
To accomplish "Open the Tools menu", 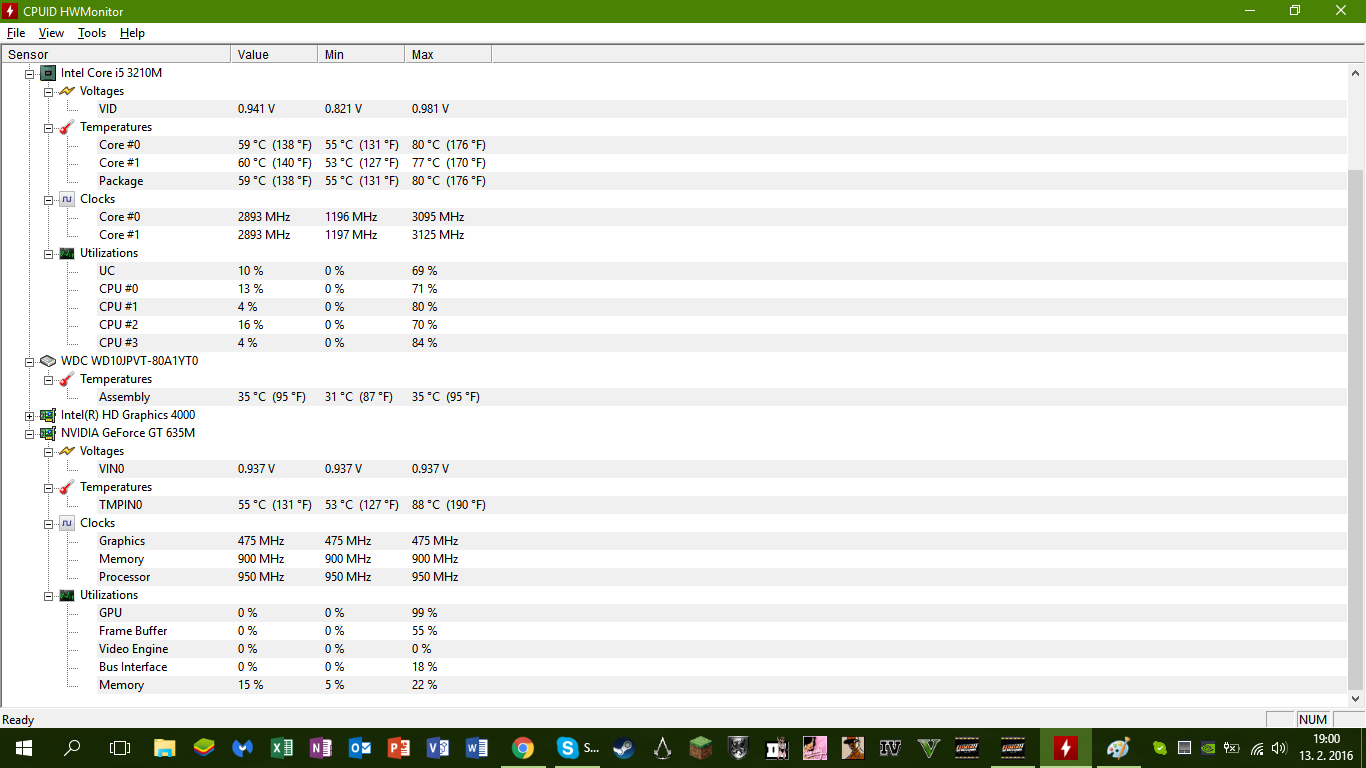I will (x=92, y=33).
